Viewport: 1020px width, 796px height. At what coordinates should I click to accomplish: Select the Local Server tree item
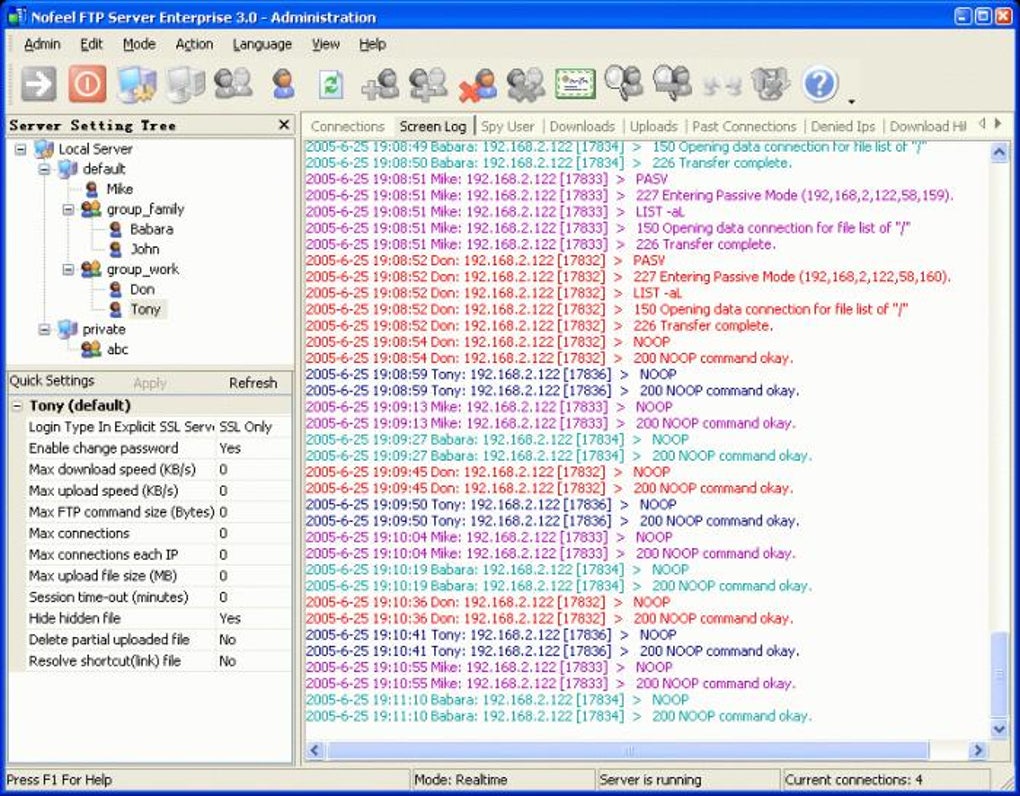coord(95,149)
